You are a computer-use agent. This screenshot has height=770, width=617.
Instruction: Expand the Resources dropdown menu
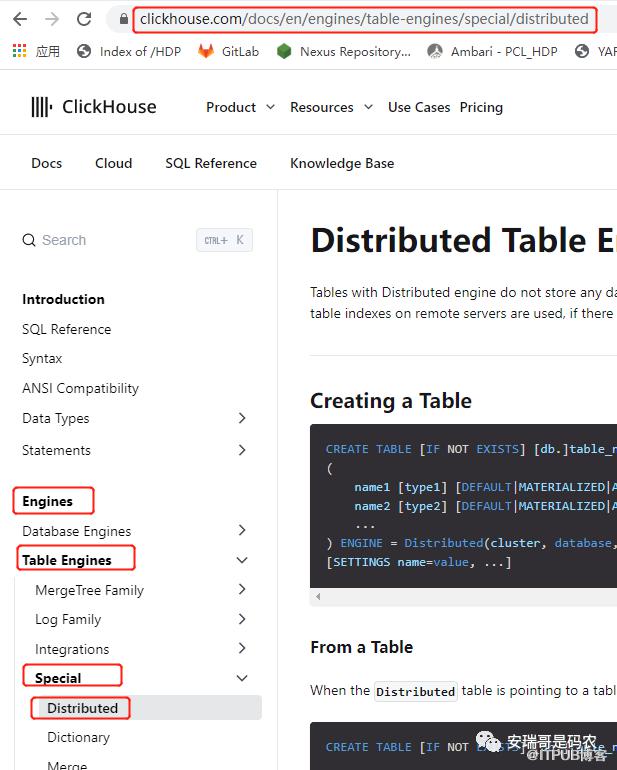[330, 107]
